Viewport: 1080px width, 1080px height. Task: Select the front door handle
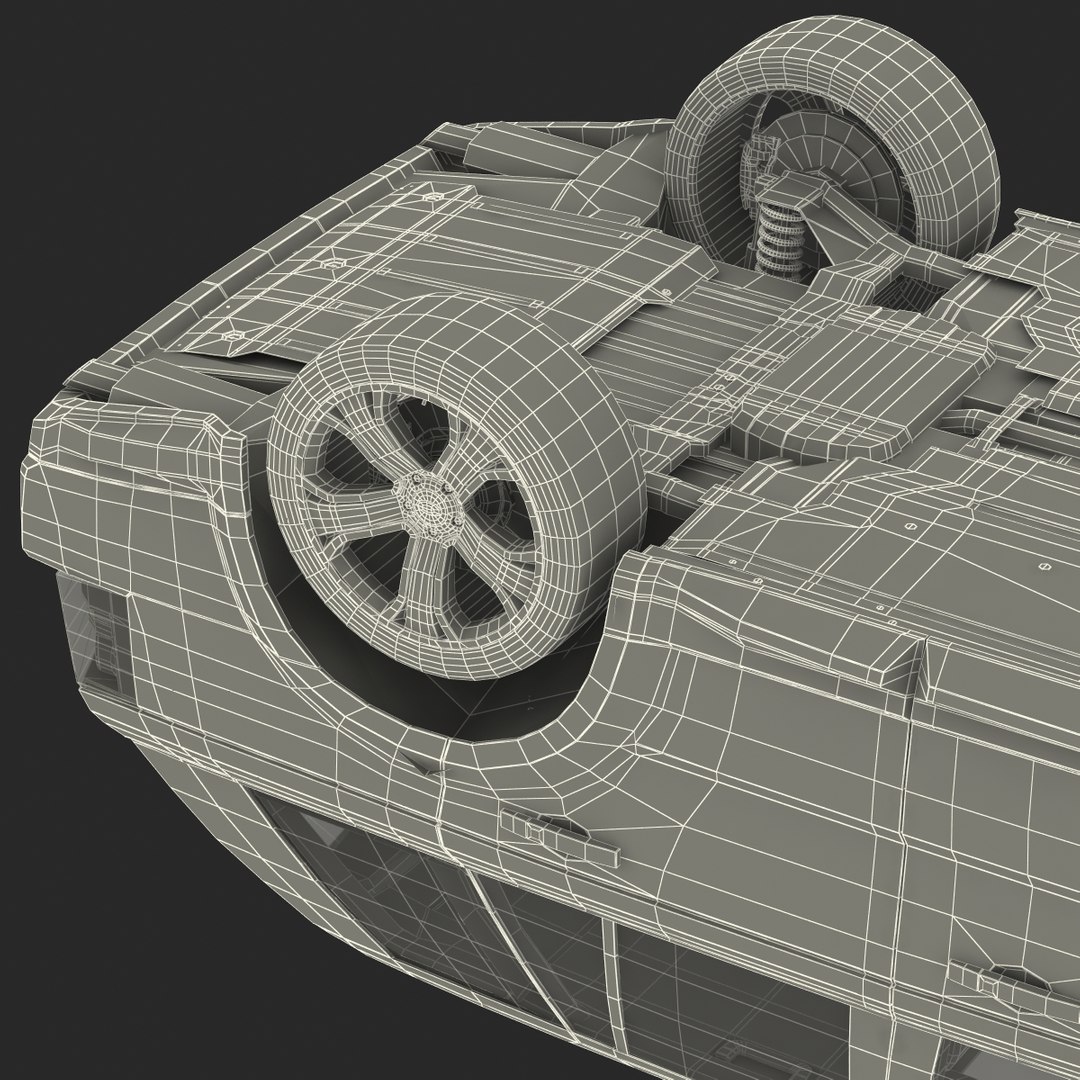[x=559, y=837]
